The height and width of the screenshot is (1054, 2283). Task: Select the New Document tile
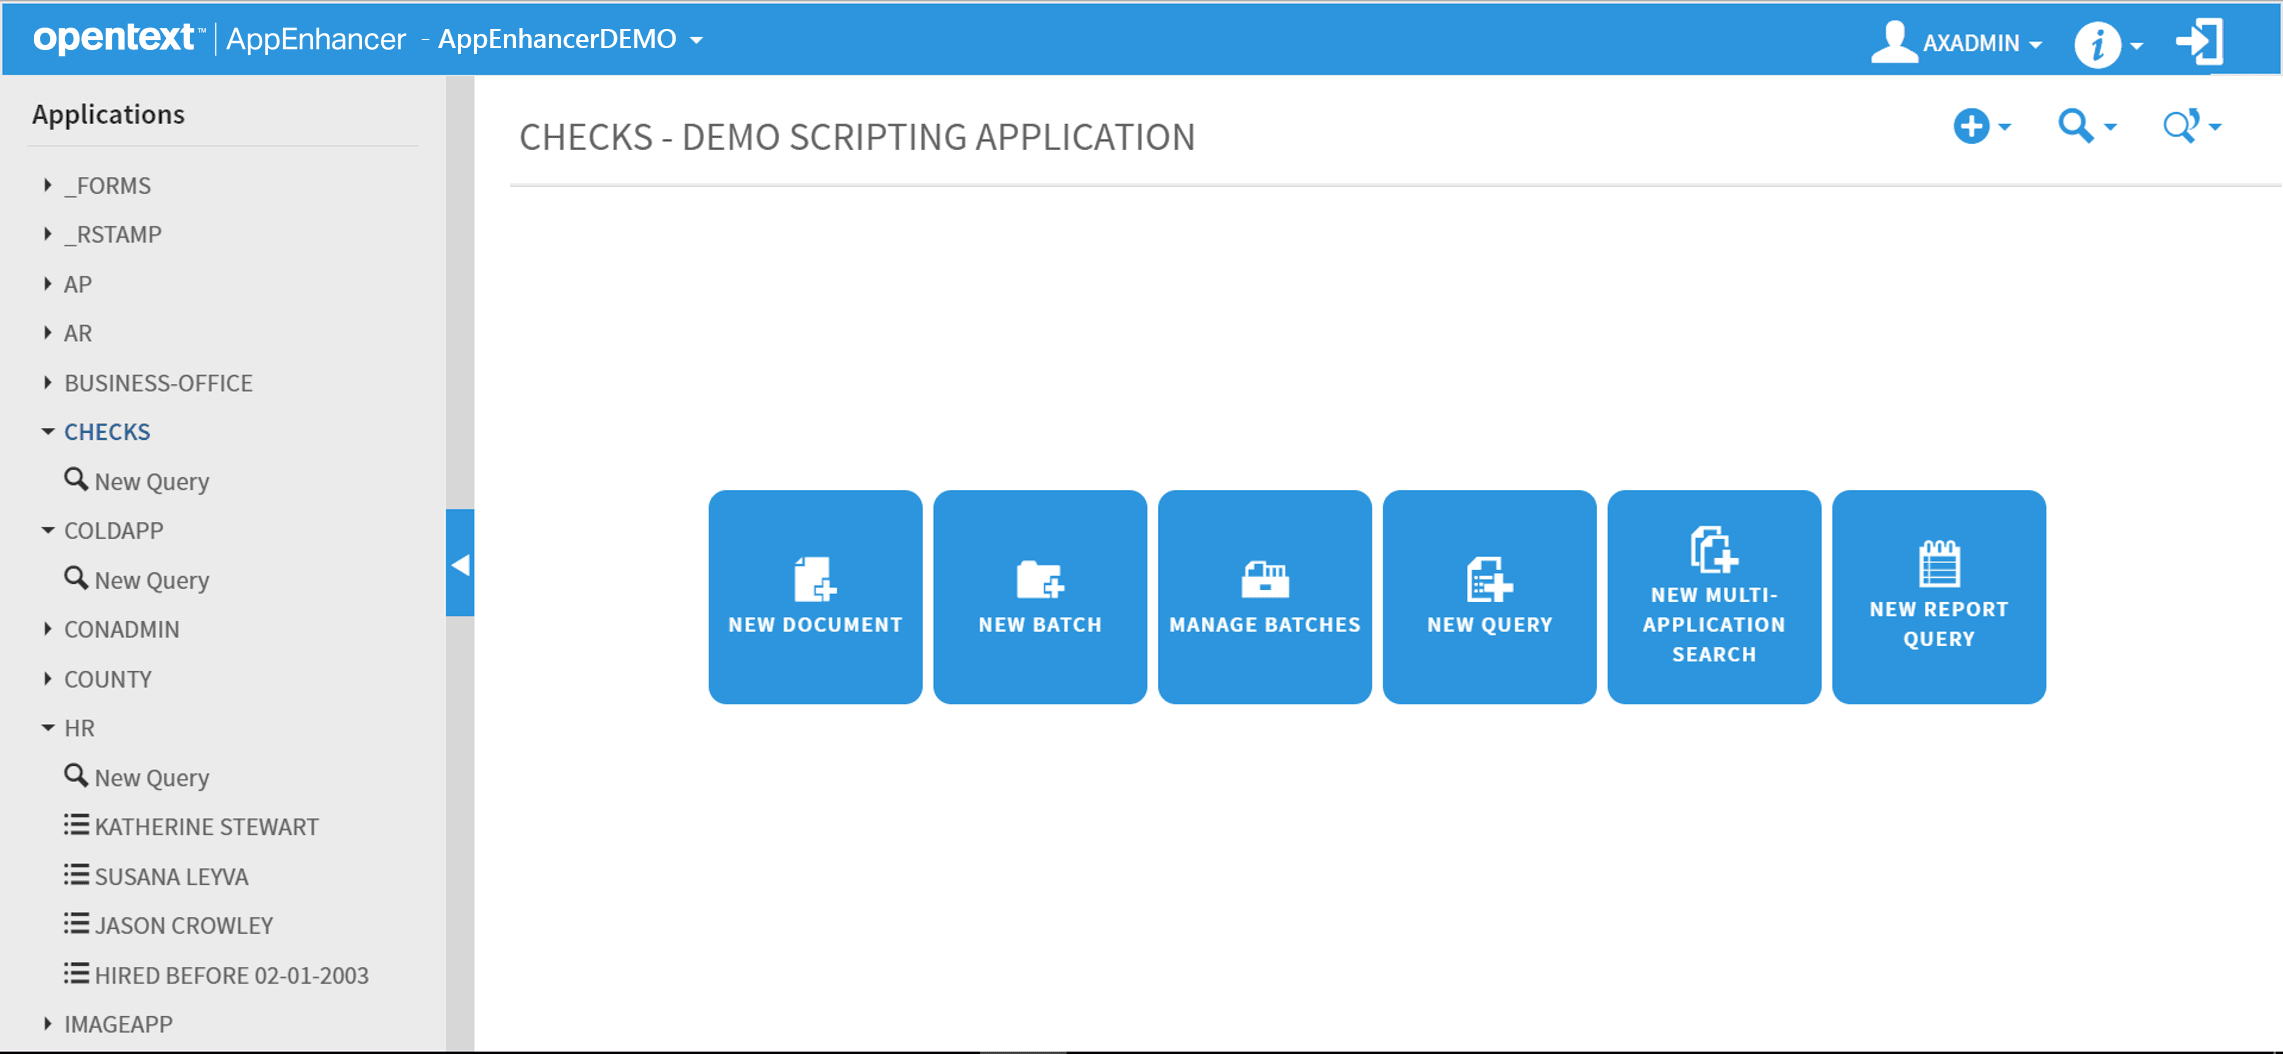coord(814,595)
